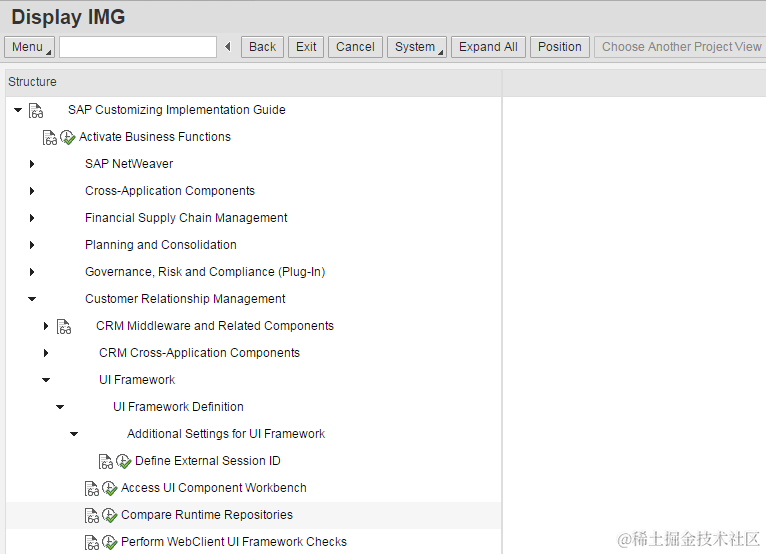Execute activity icon for Activate Business Functions
Image resolution: width=766 pixels, height=554 pixels.
(x=67, y=138)
